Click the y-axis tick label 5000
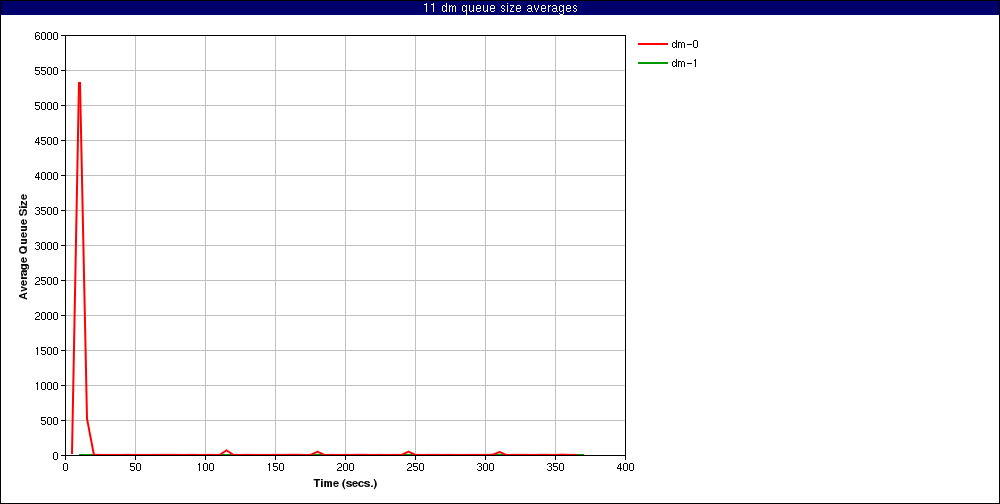The image size is (1000, 504). [x=48, y=106]
